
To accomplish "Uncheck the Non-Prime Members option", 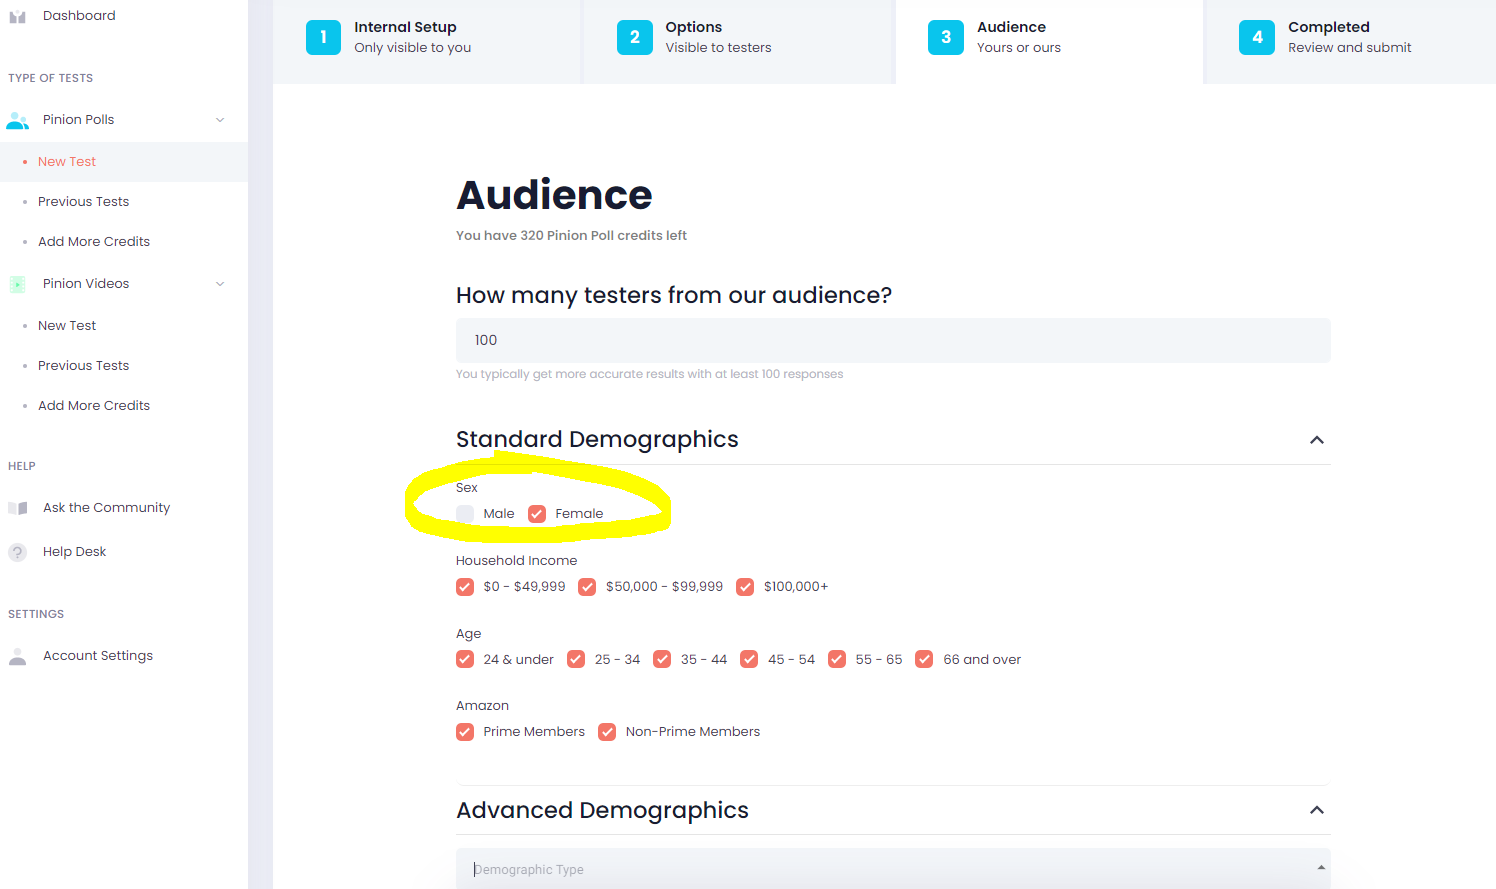I will 607,731.
